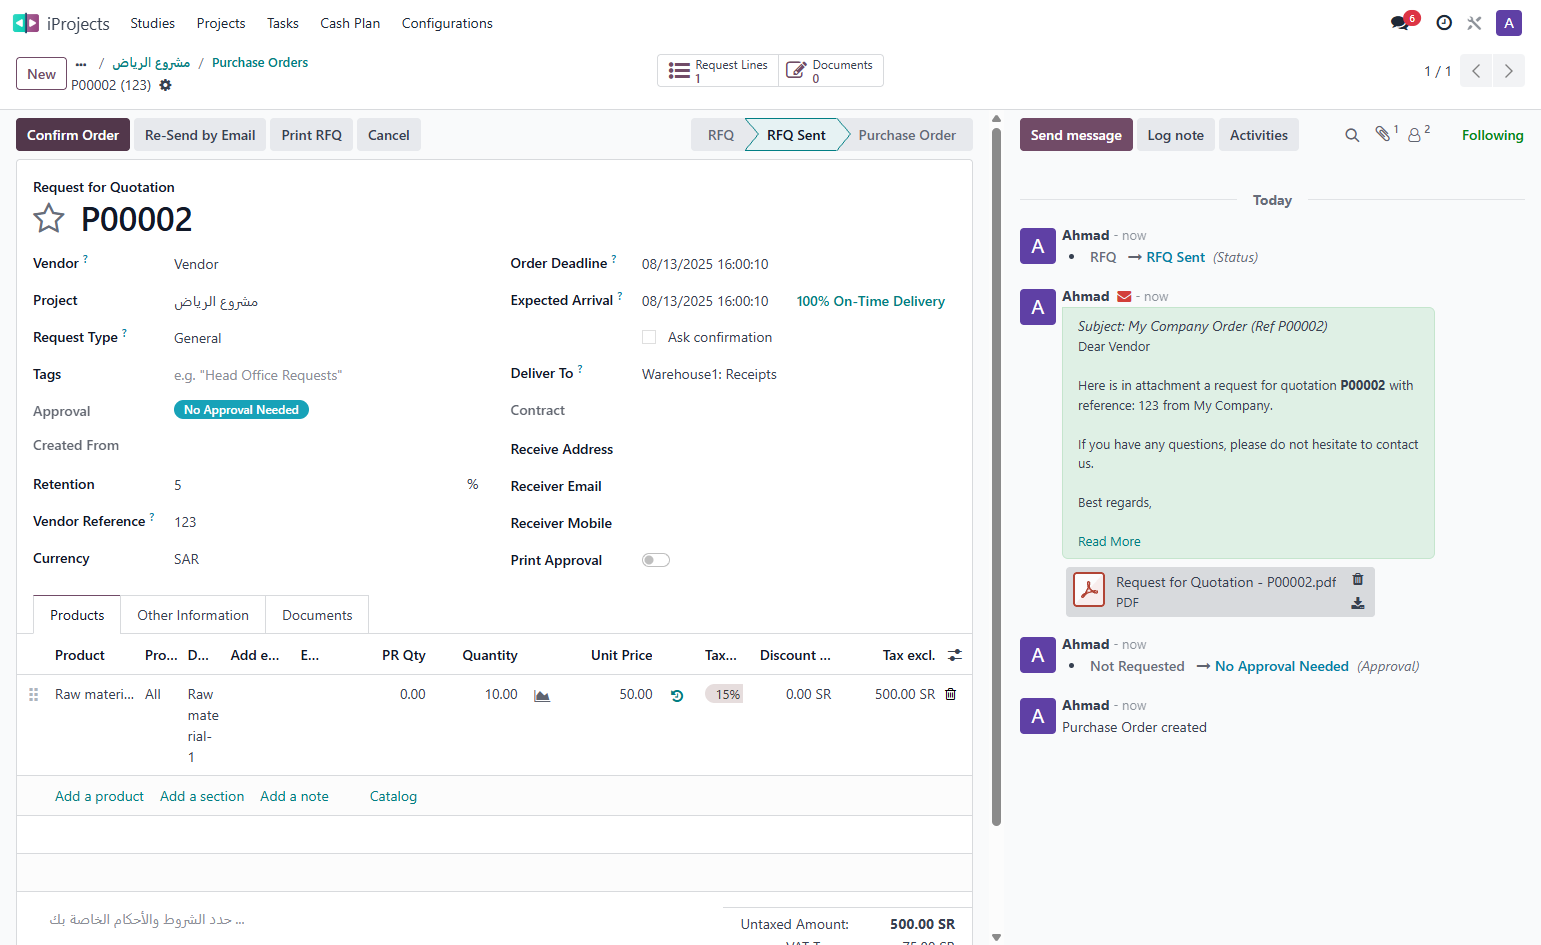Click the Following button

pyautogui.click(x=1493, y=135)
